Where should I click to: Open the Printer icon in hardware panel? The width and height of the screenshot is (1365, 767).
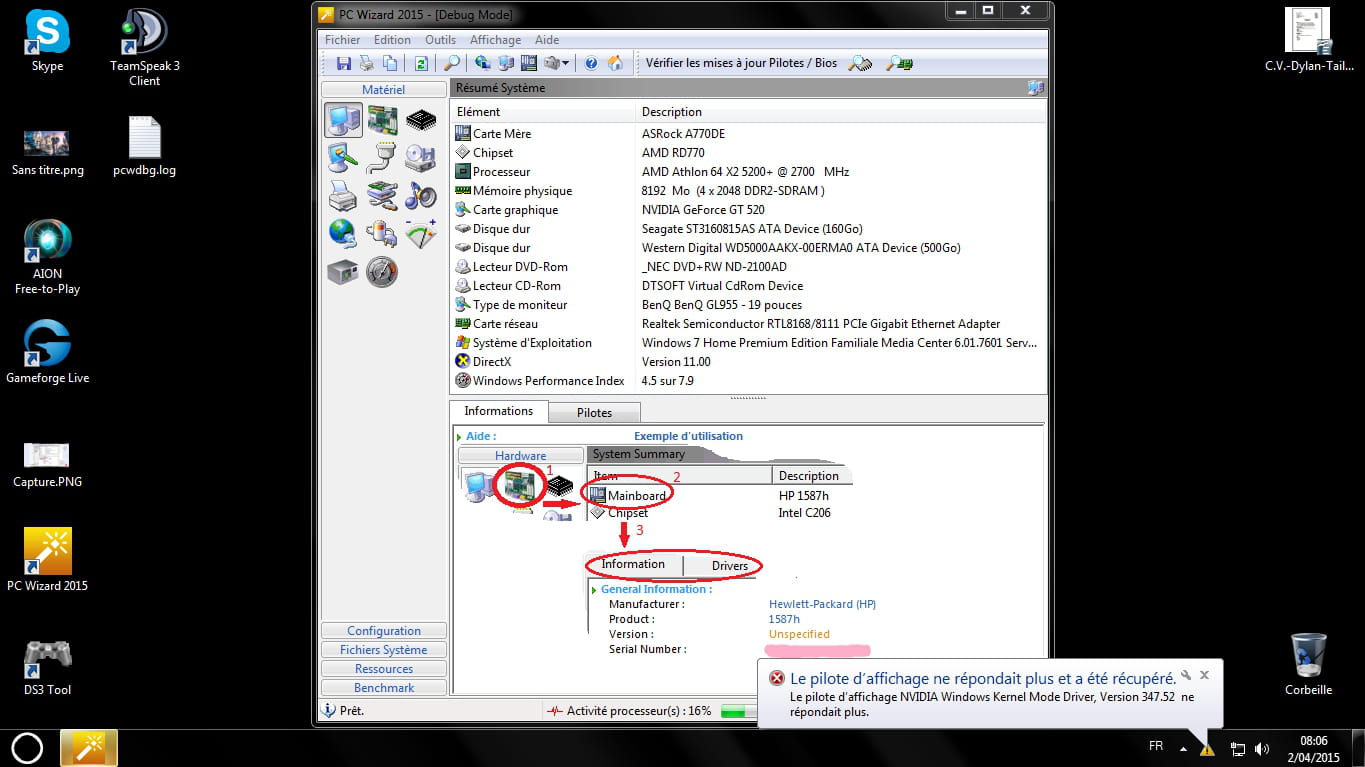click(x=343, y=196)
